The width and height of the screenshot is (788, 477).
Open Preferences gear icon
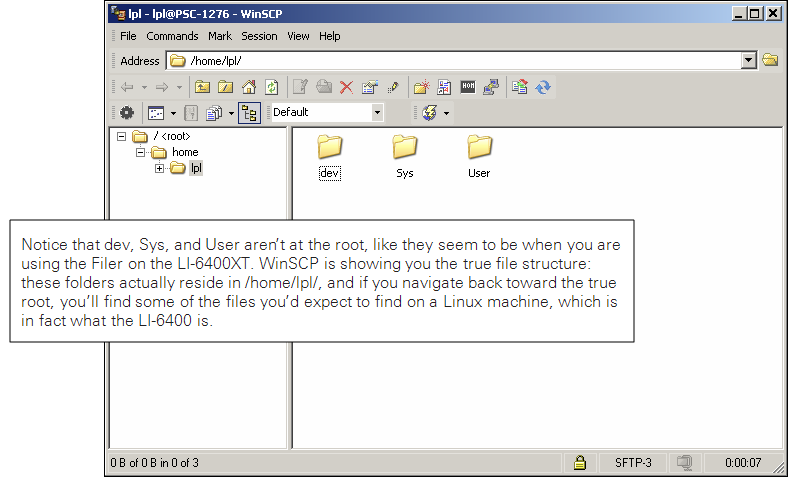pos(127,113)
